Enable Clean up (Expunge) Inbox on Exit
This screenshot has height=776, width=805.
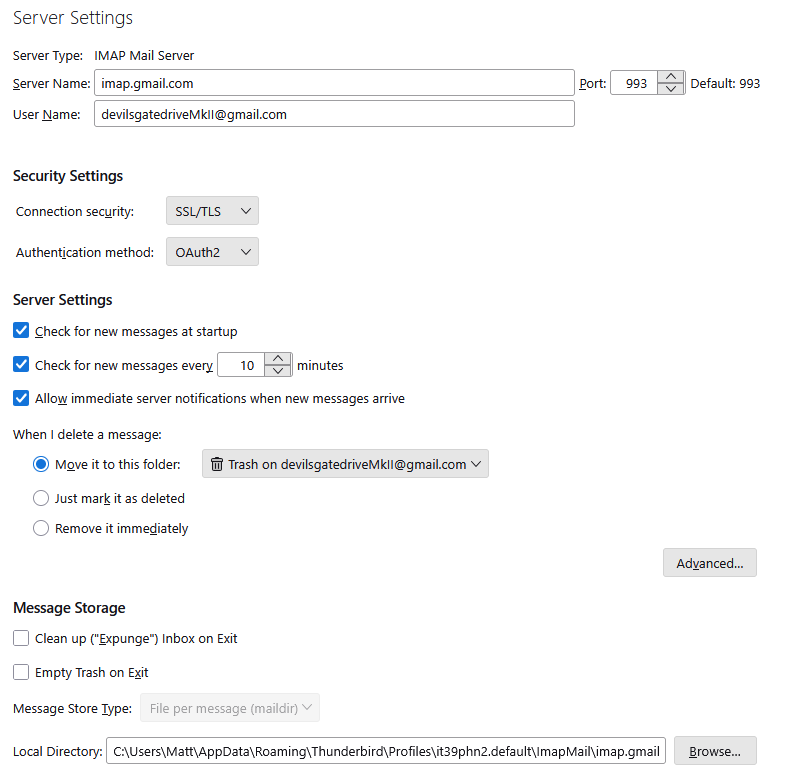pyautogui.click(x=21, y=638)
